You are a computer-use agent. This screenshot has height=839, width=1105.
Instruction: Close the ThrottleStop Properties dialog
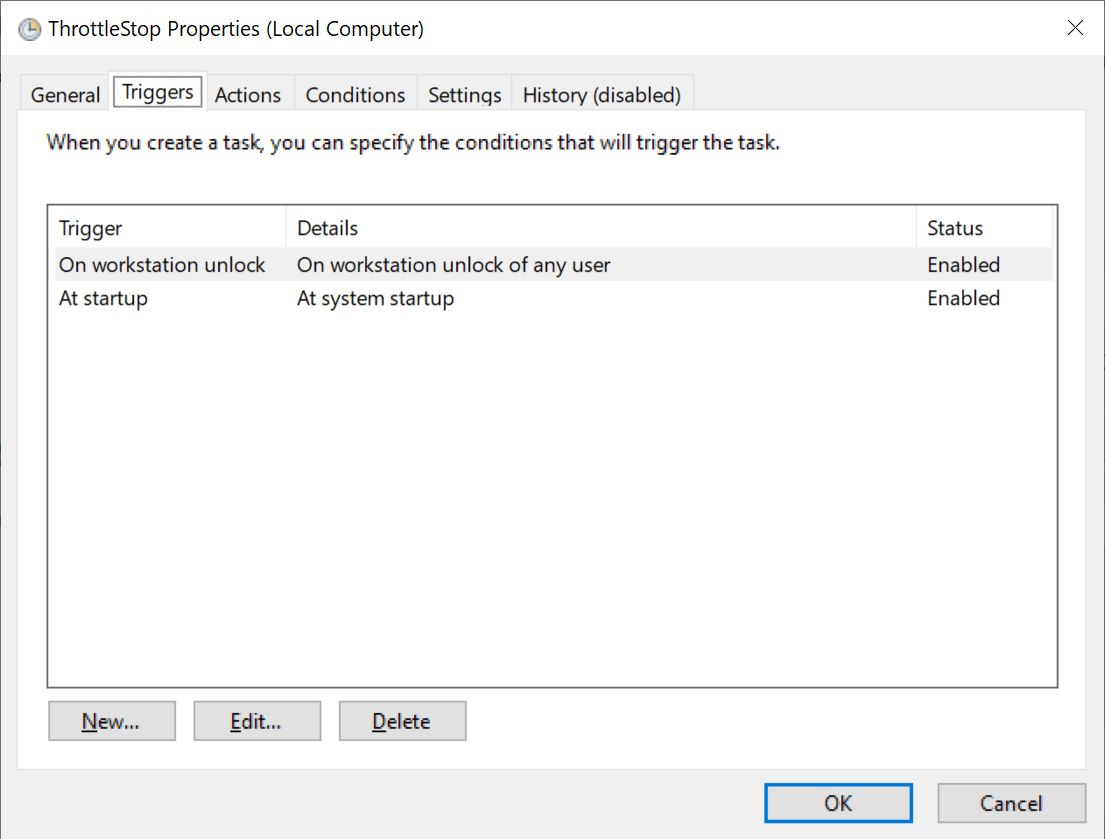pyautogui.click(x=1075, y=27)
